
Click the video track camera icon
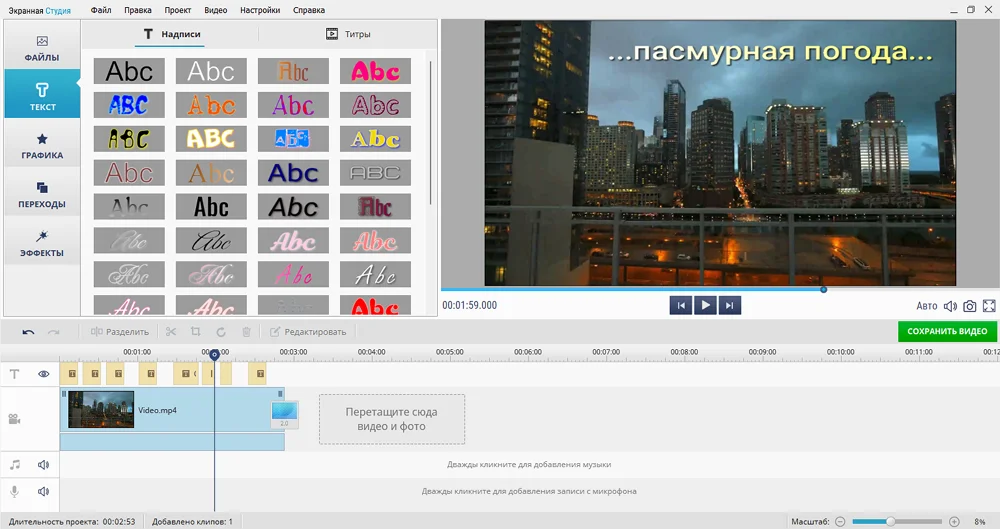pos(15,419)
